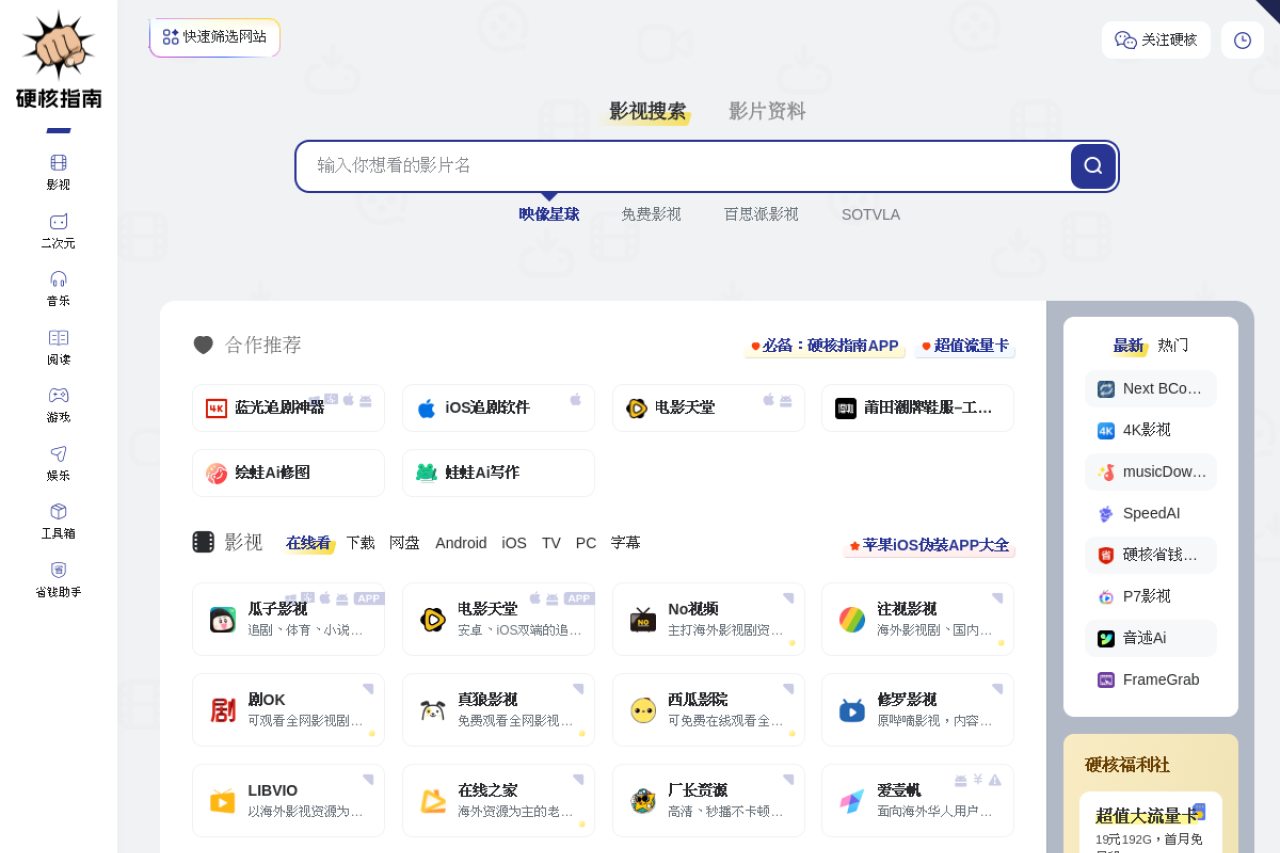1280x853 pixels.
Task: Click the 修罗影视 blue TV icon
Action: (x=852, y=710)
